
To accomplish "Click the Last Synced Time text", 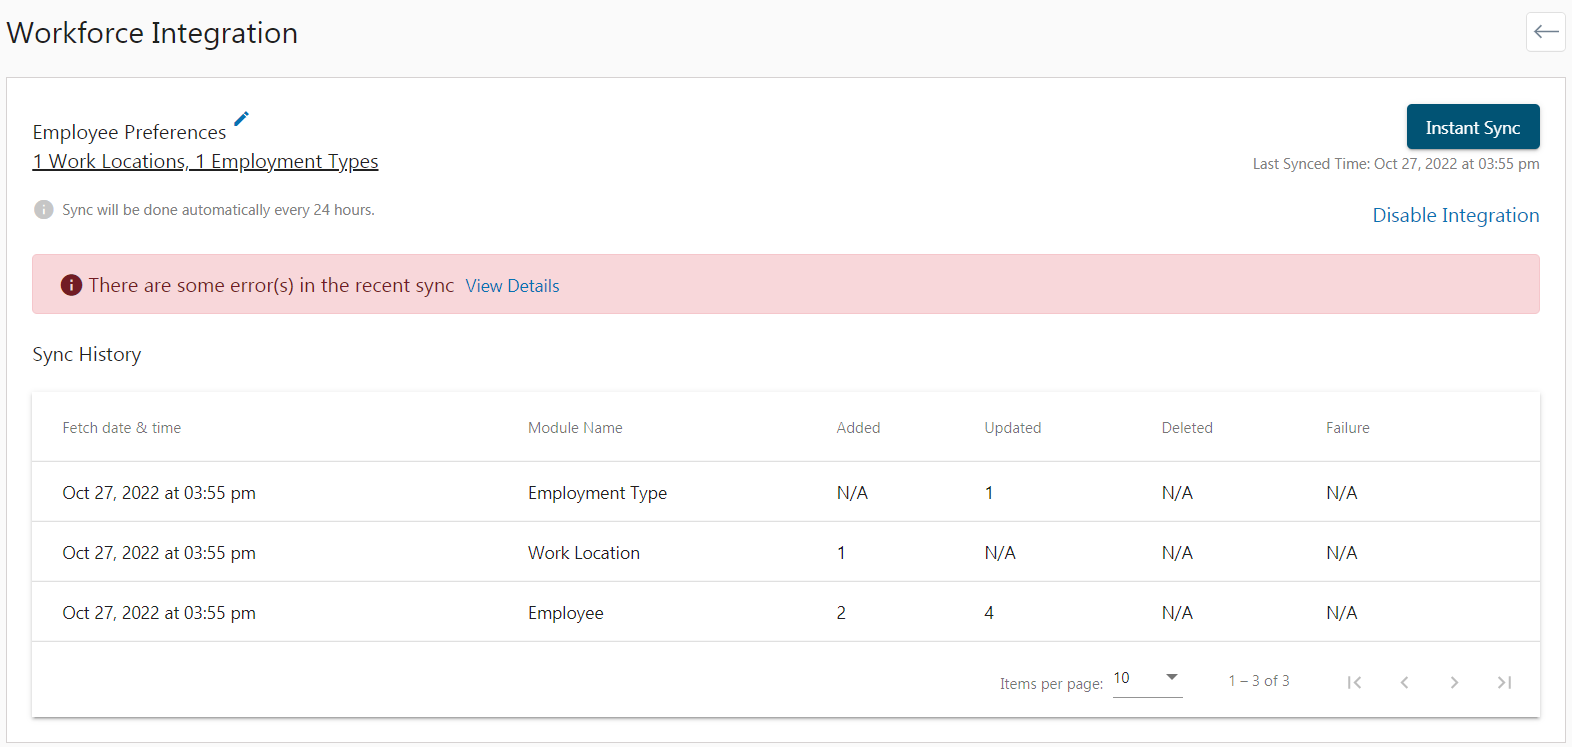I will pyautogui.click(x=1396, y=164).
